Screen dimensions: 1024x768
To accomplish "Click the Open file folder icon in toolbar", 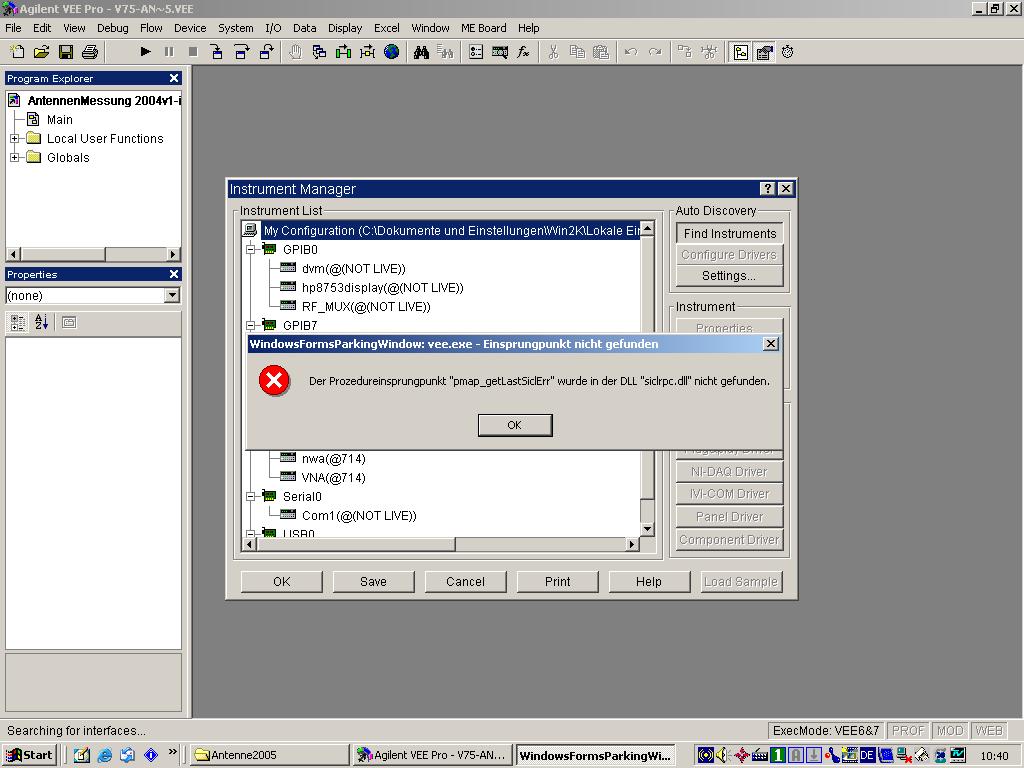I will pos(41,52).
